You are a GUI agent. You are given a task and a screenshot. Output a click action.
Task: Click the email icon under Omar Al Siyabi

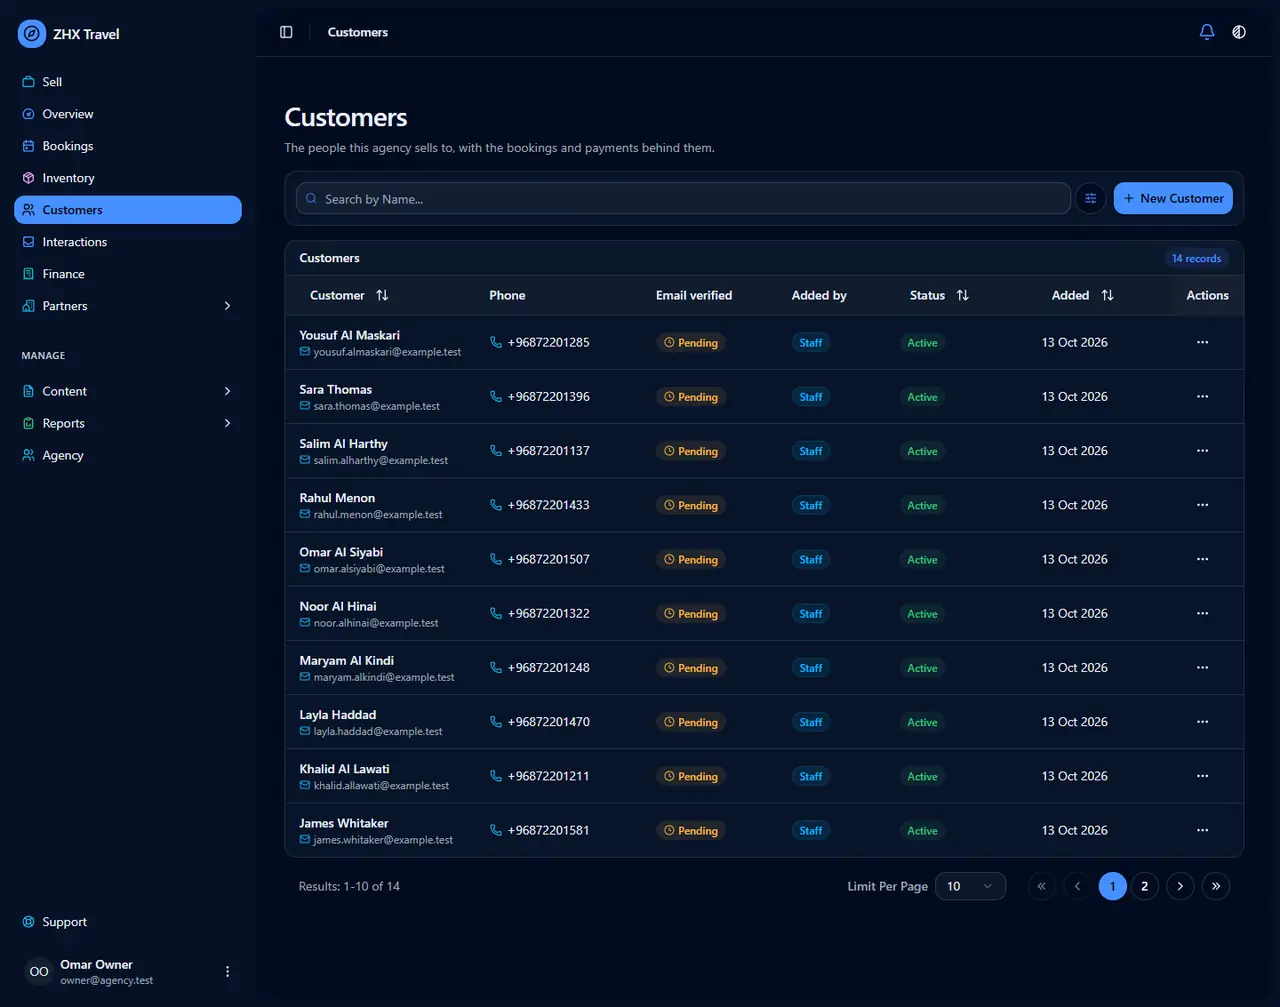305,569
